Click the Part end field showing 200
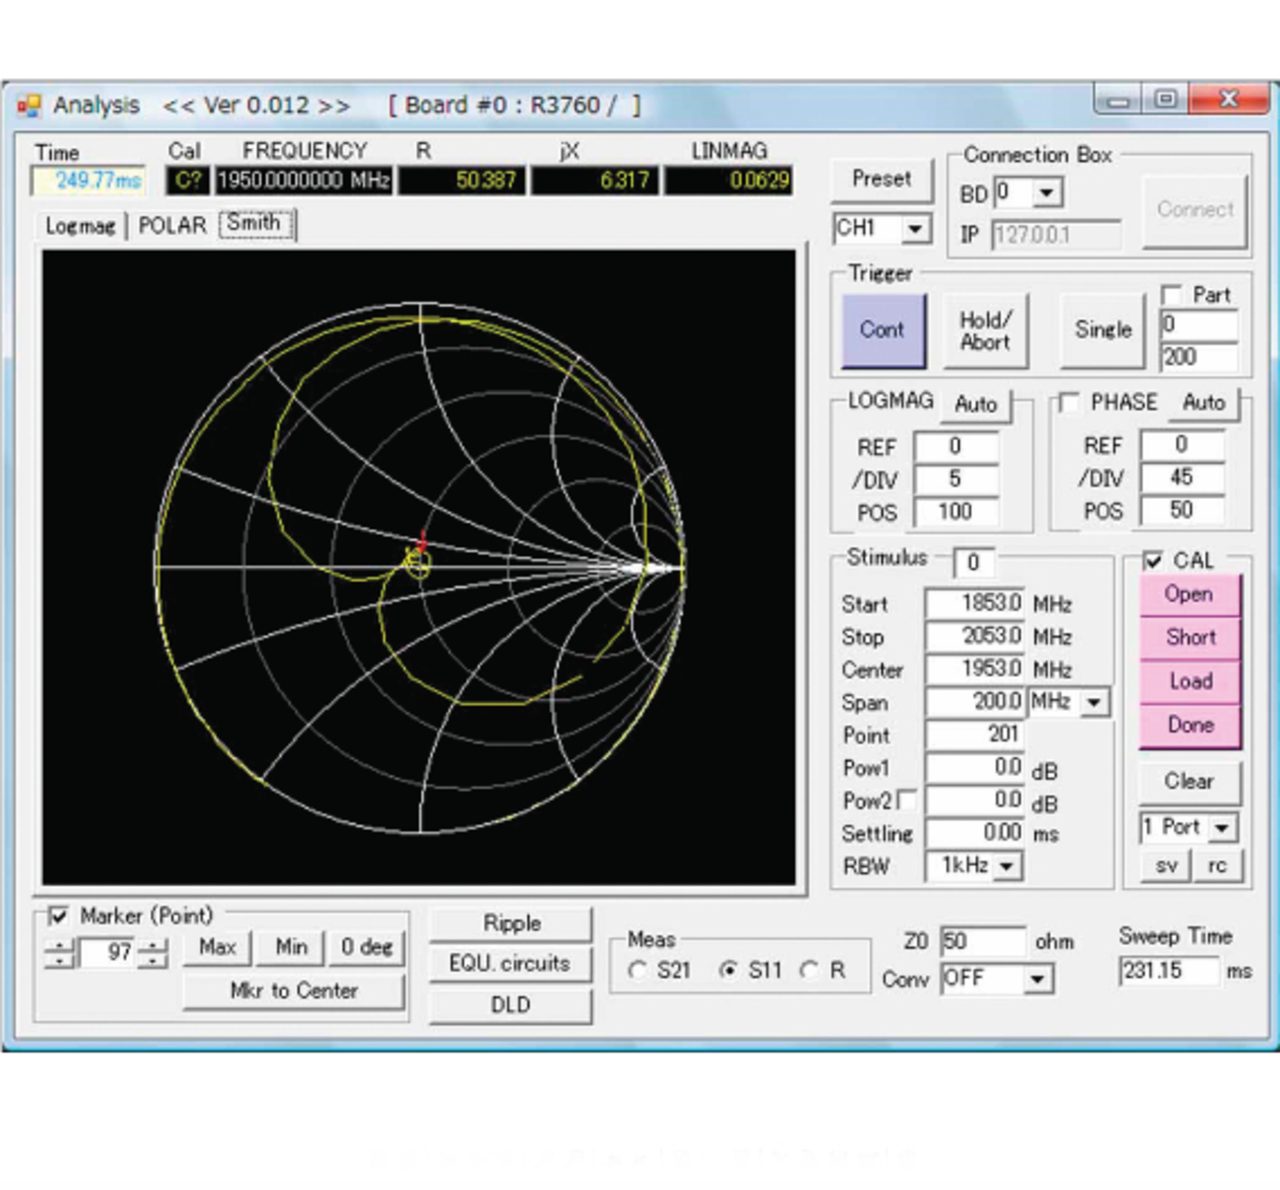The width and height of the screenshot is (1280, 1190). pos(1198,357)
